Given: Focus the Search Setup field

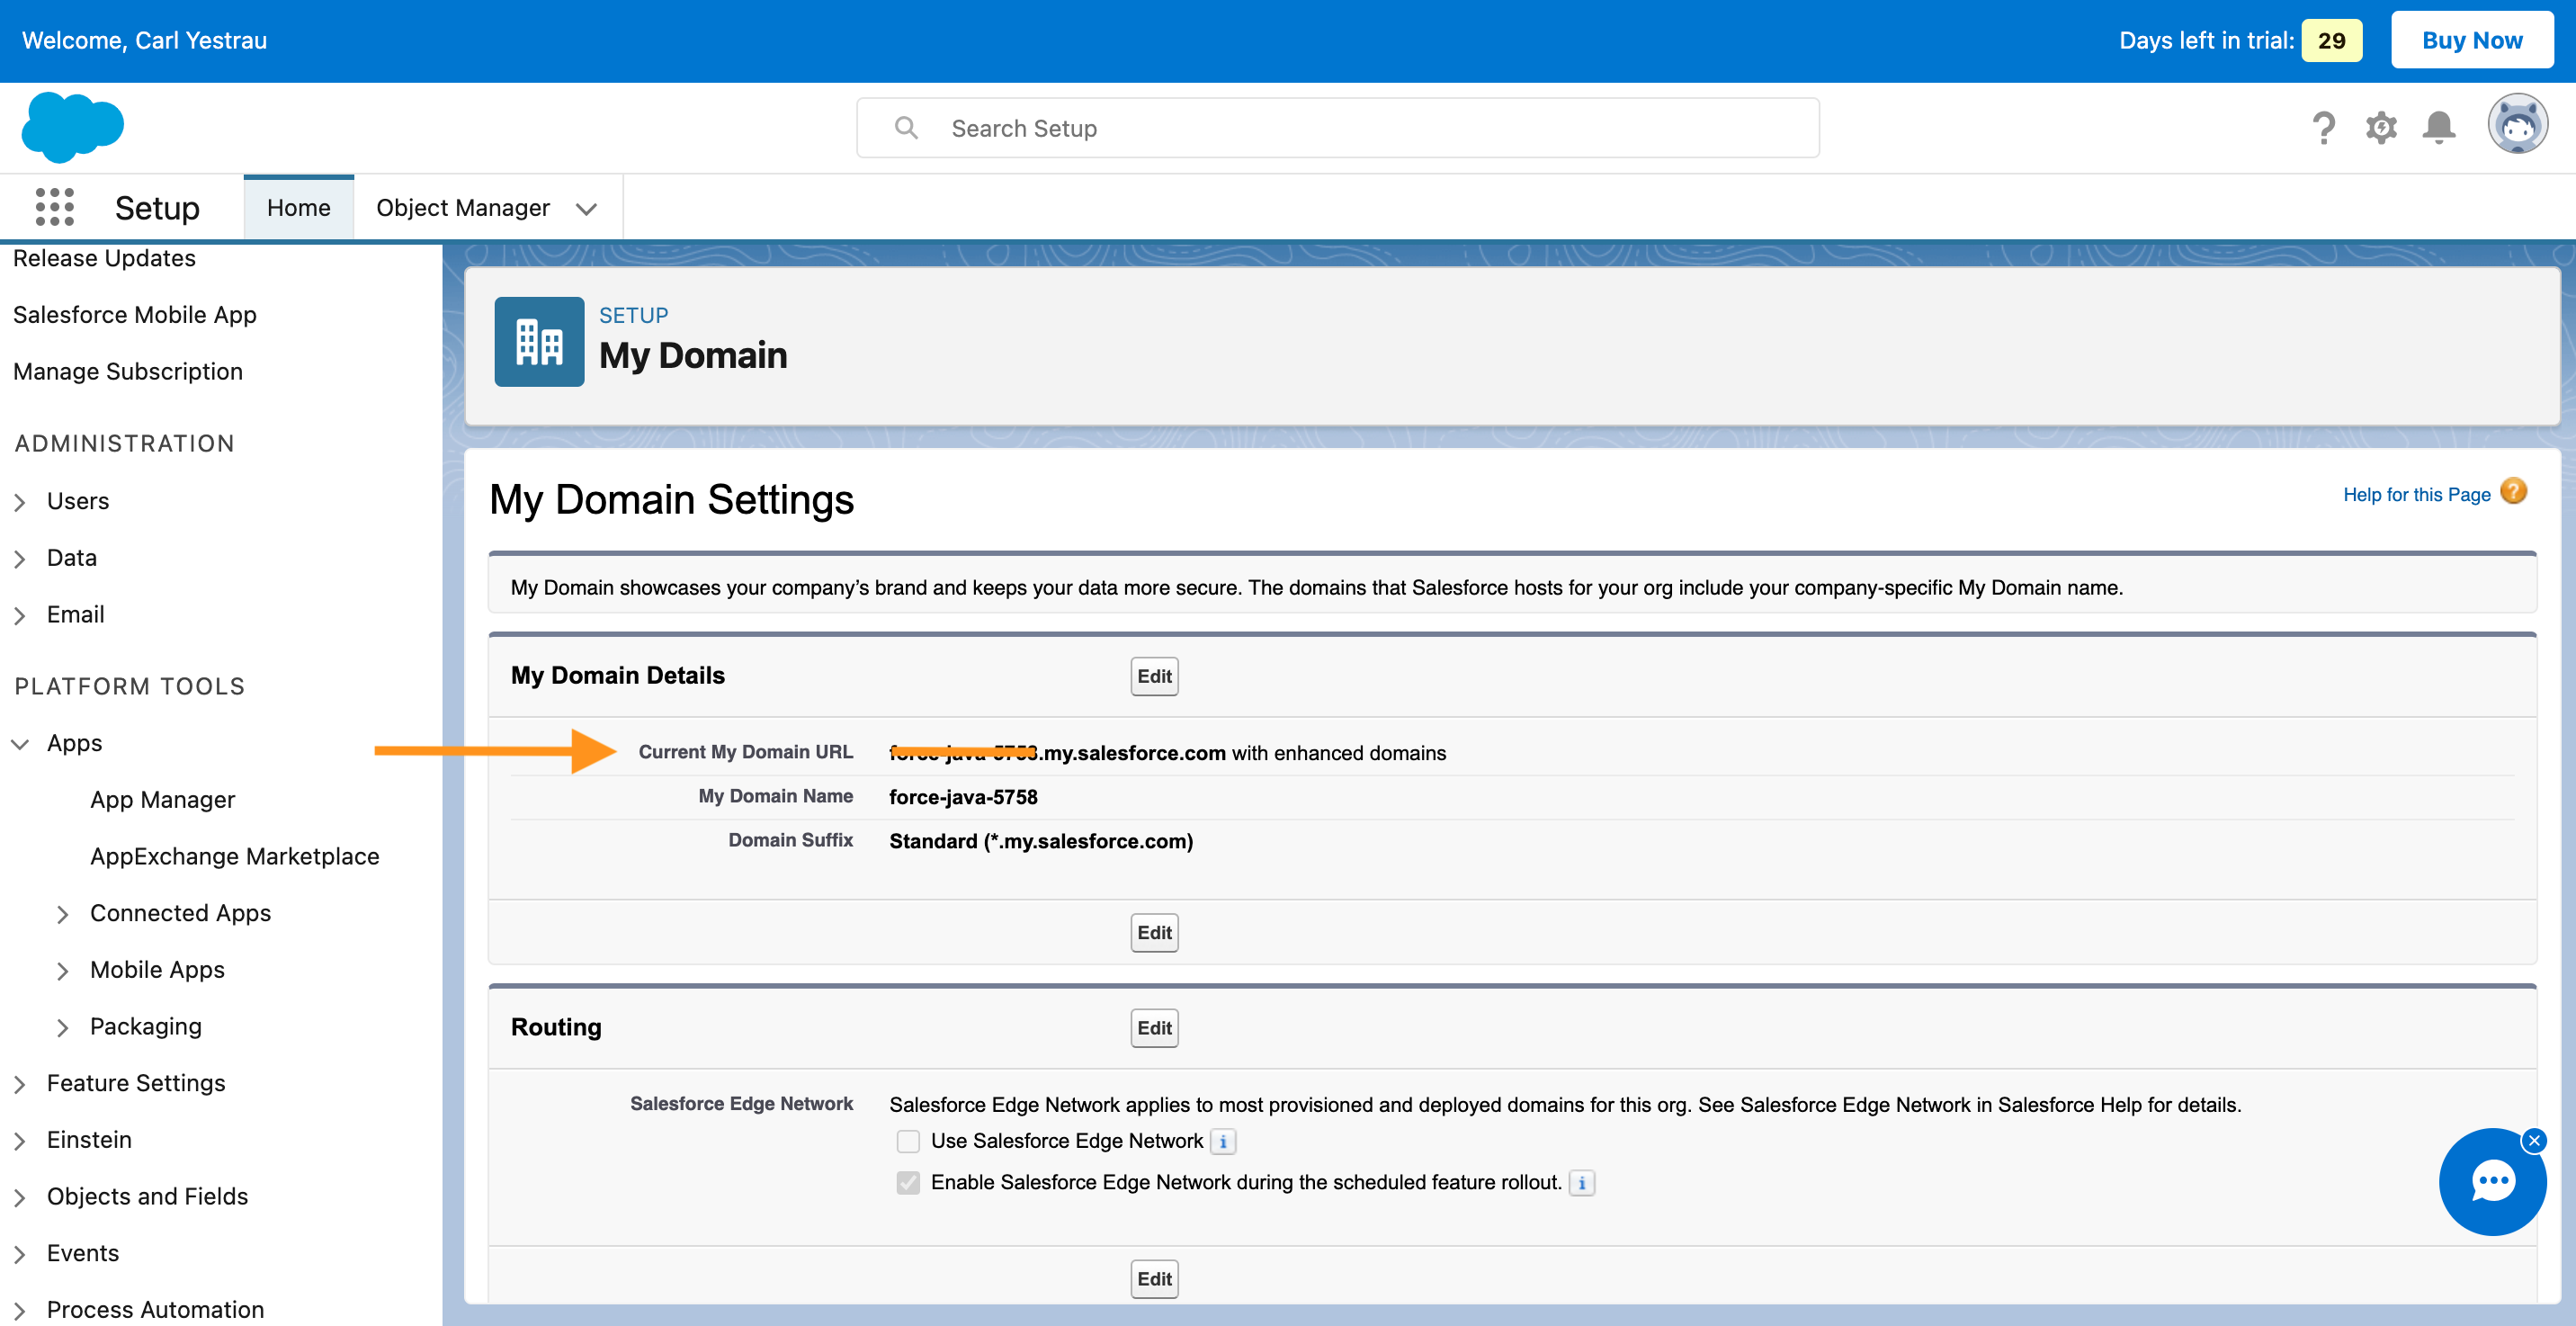Looking at the screenshot, I should (x=1337, y=128).
